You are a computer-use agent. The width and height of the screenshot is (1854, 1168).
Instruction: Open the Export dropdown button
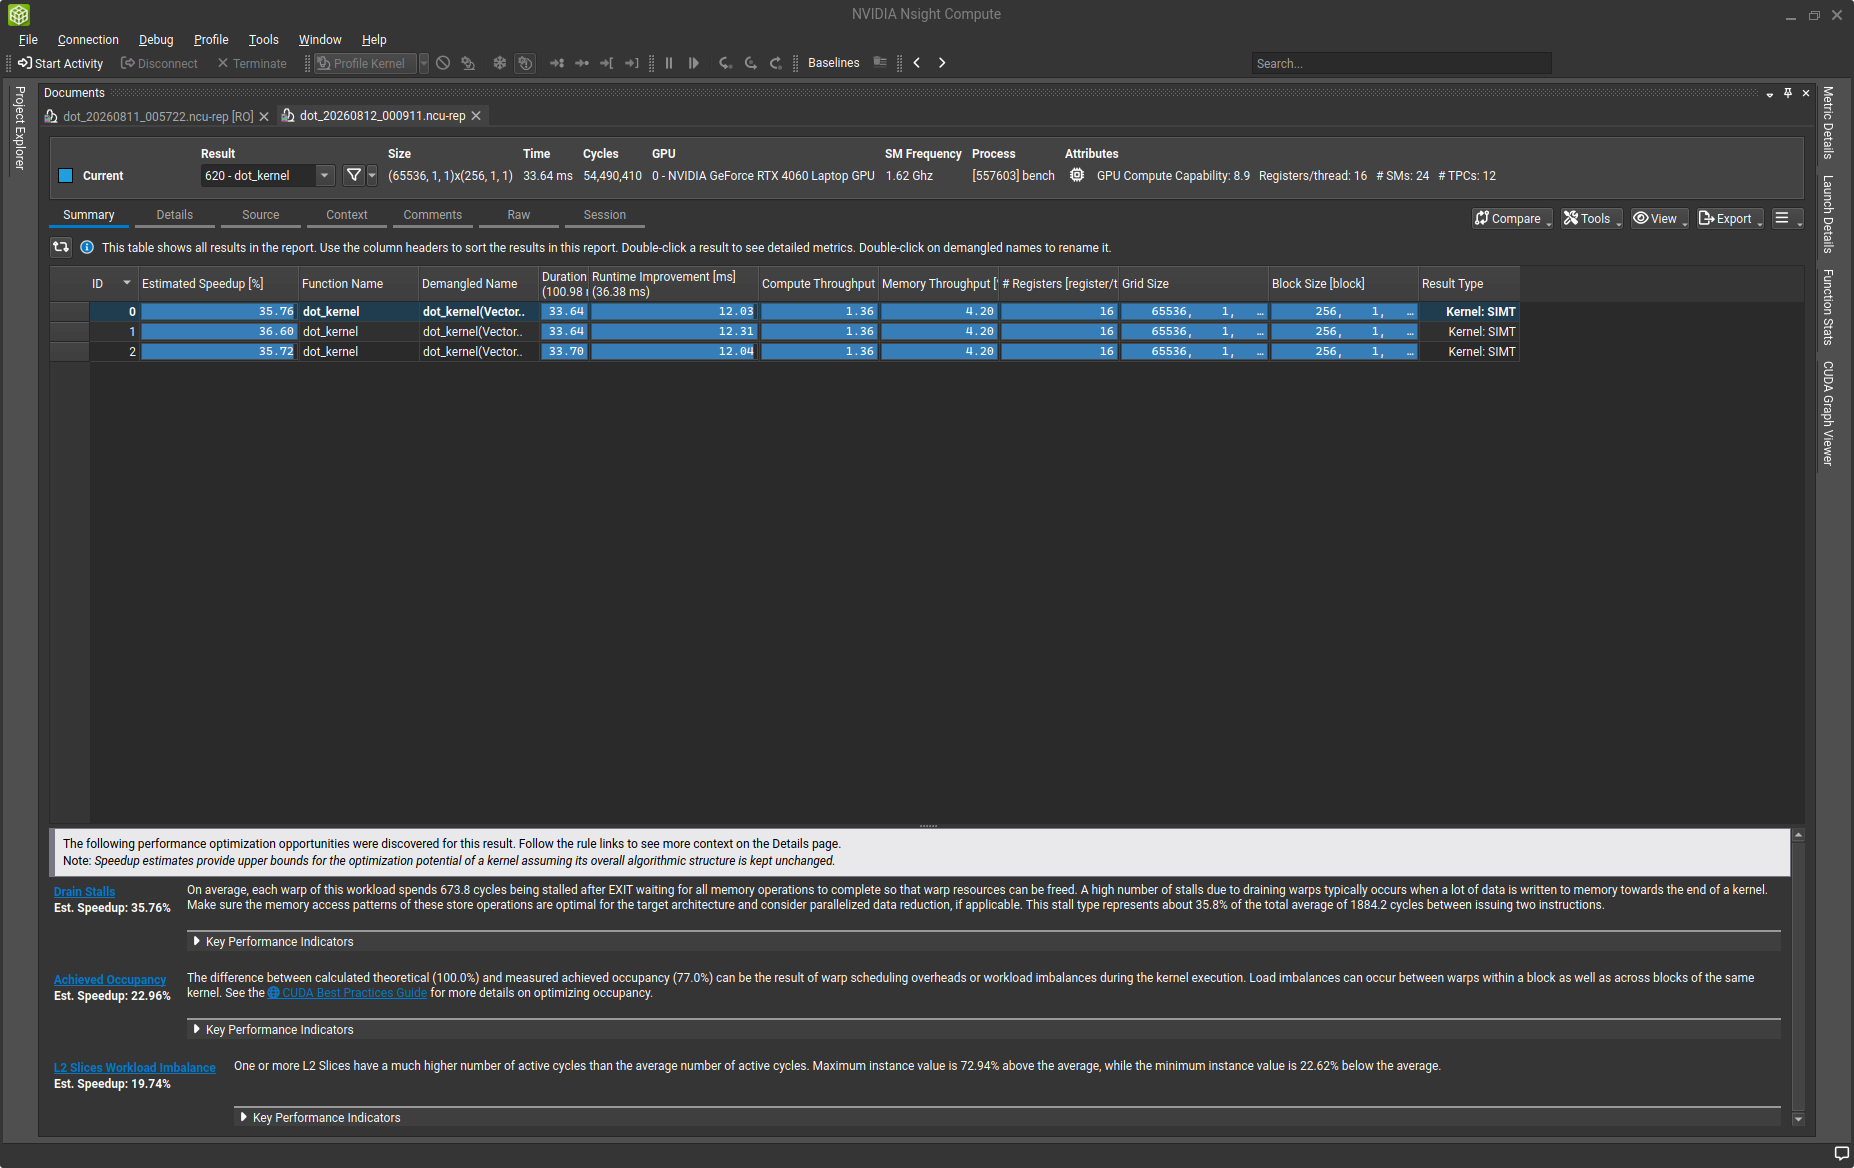pos(1730,218)
